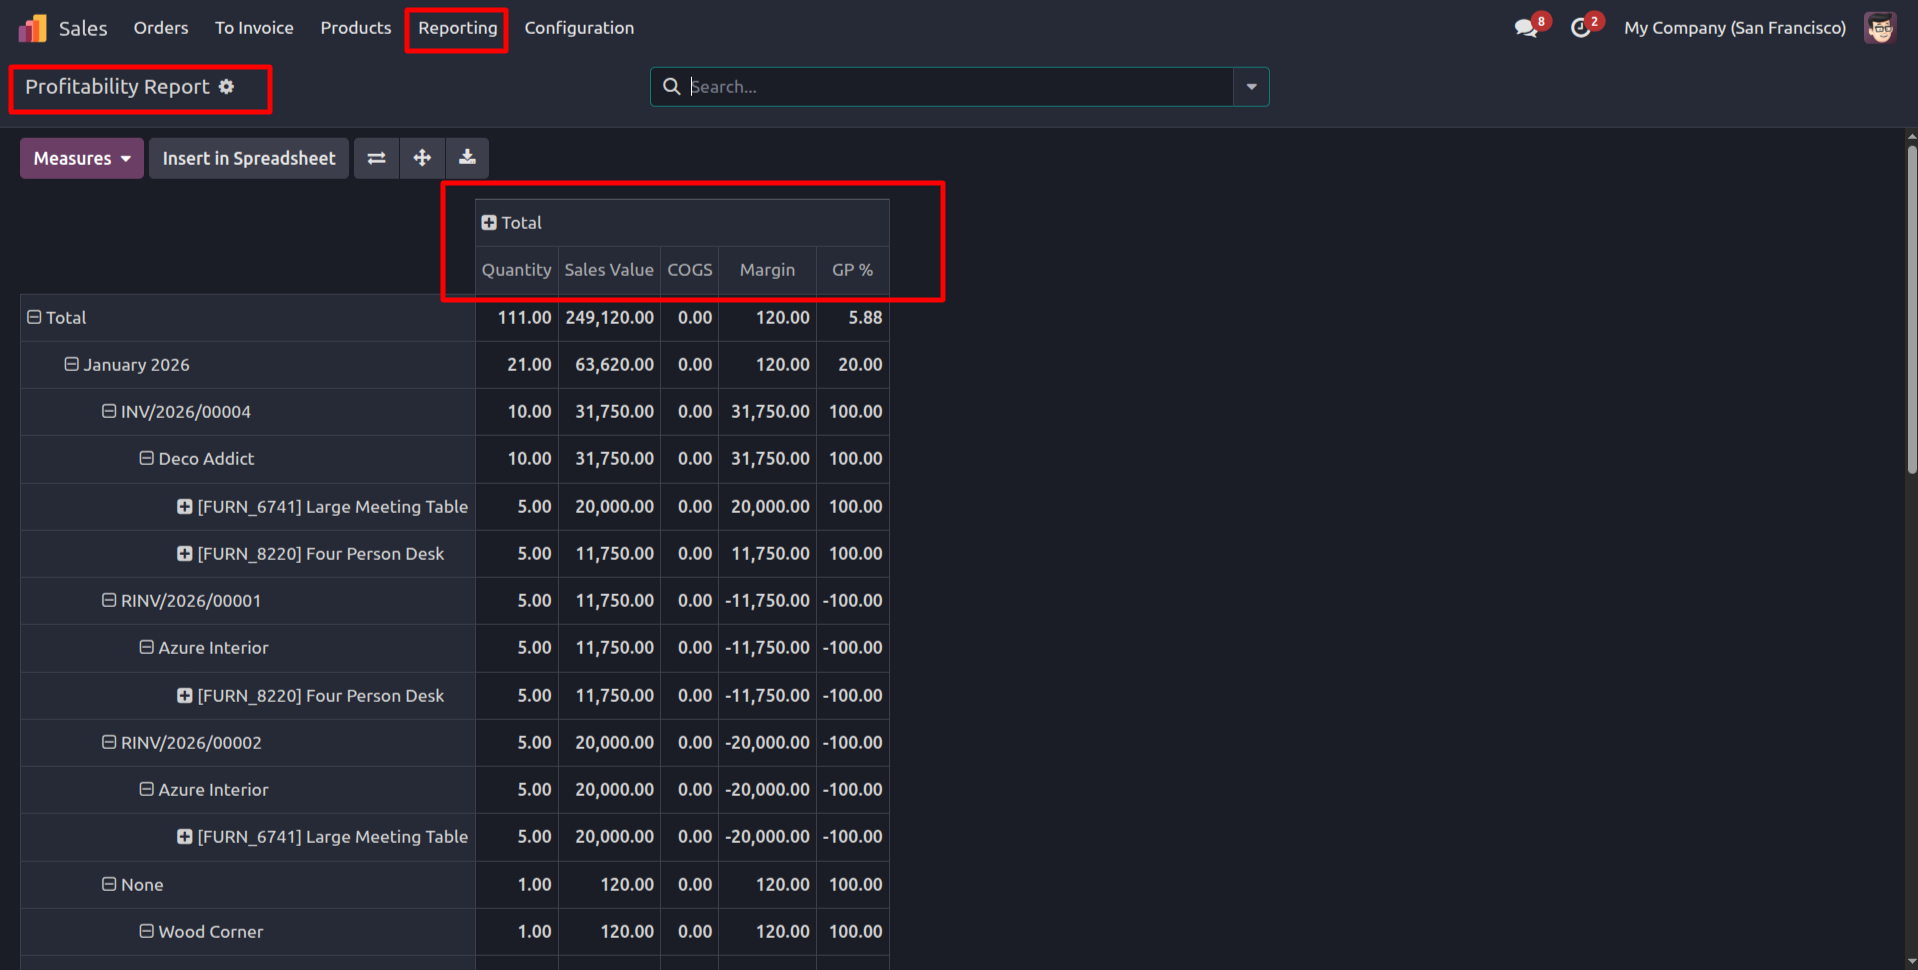Open the Profitability Report gear settings

227,87
